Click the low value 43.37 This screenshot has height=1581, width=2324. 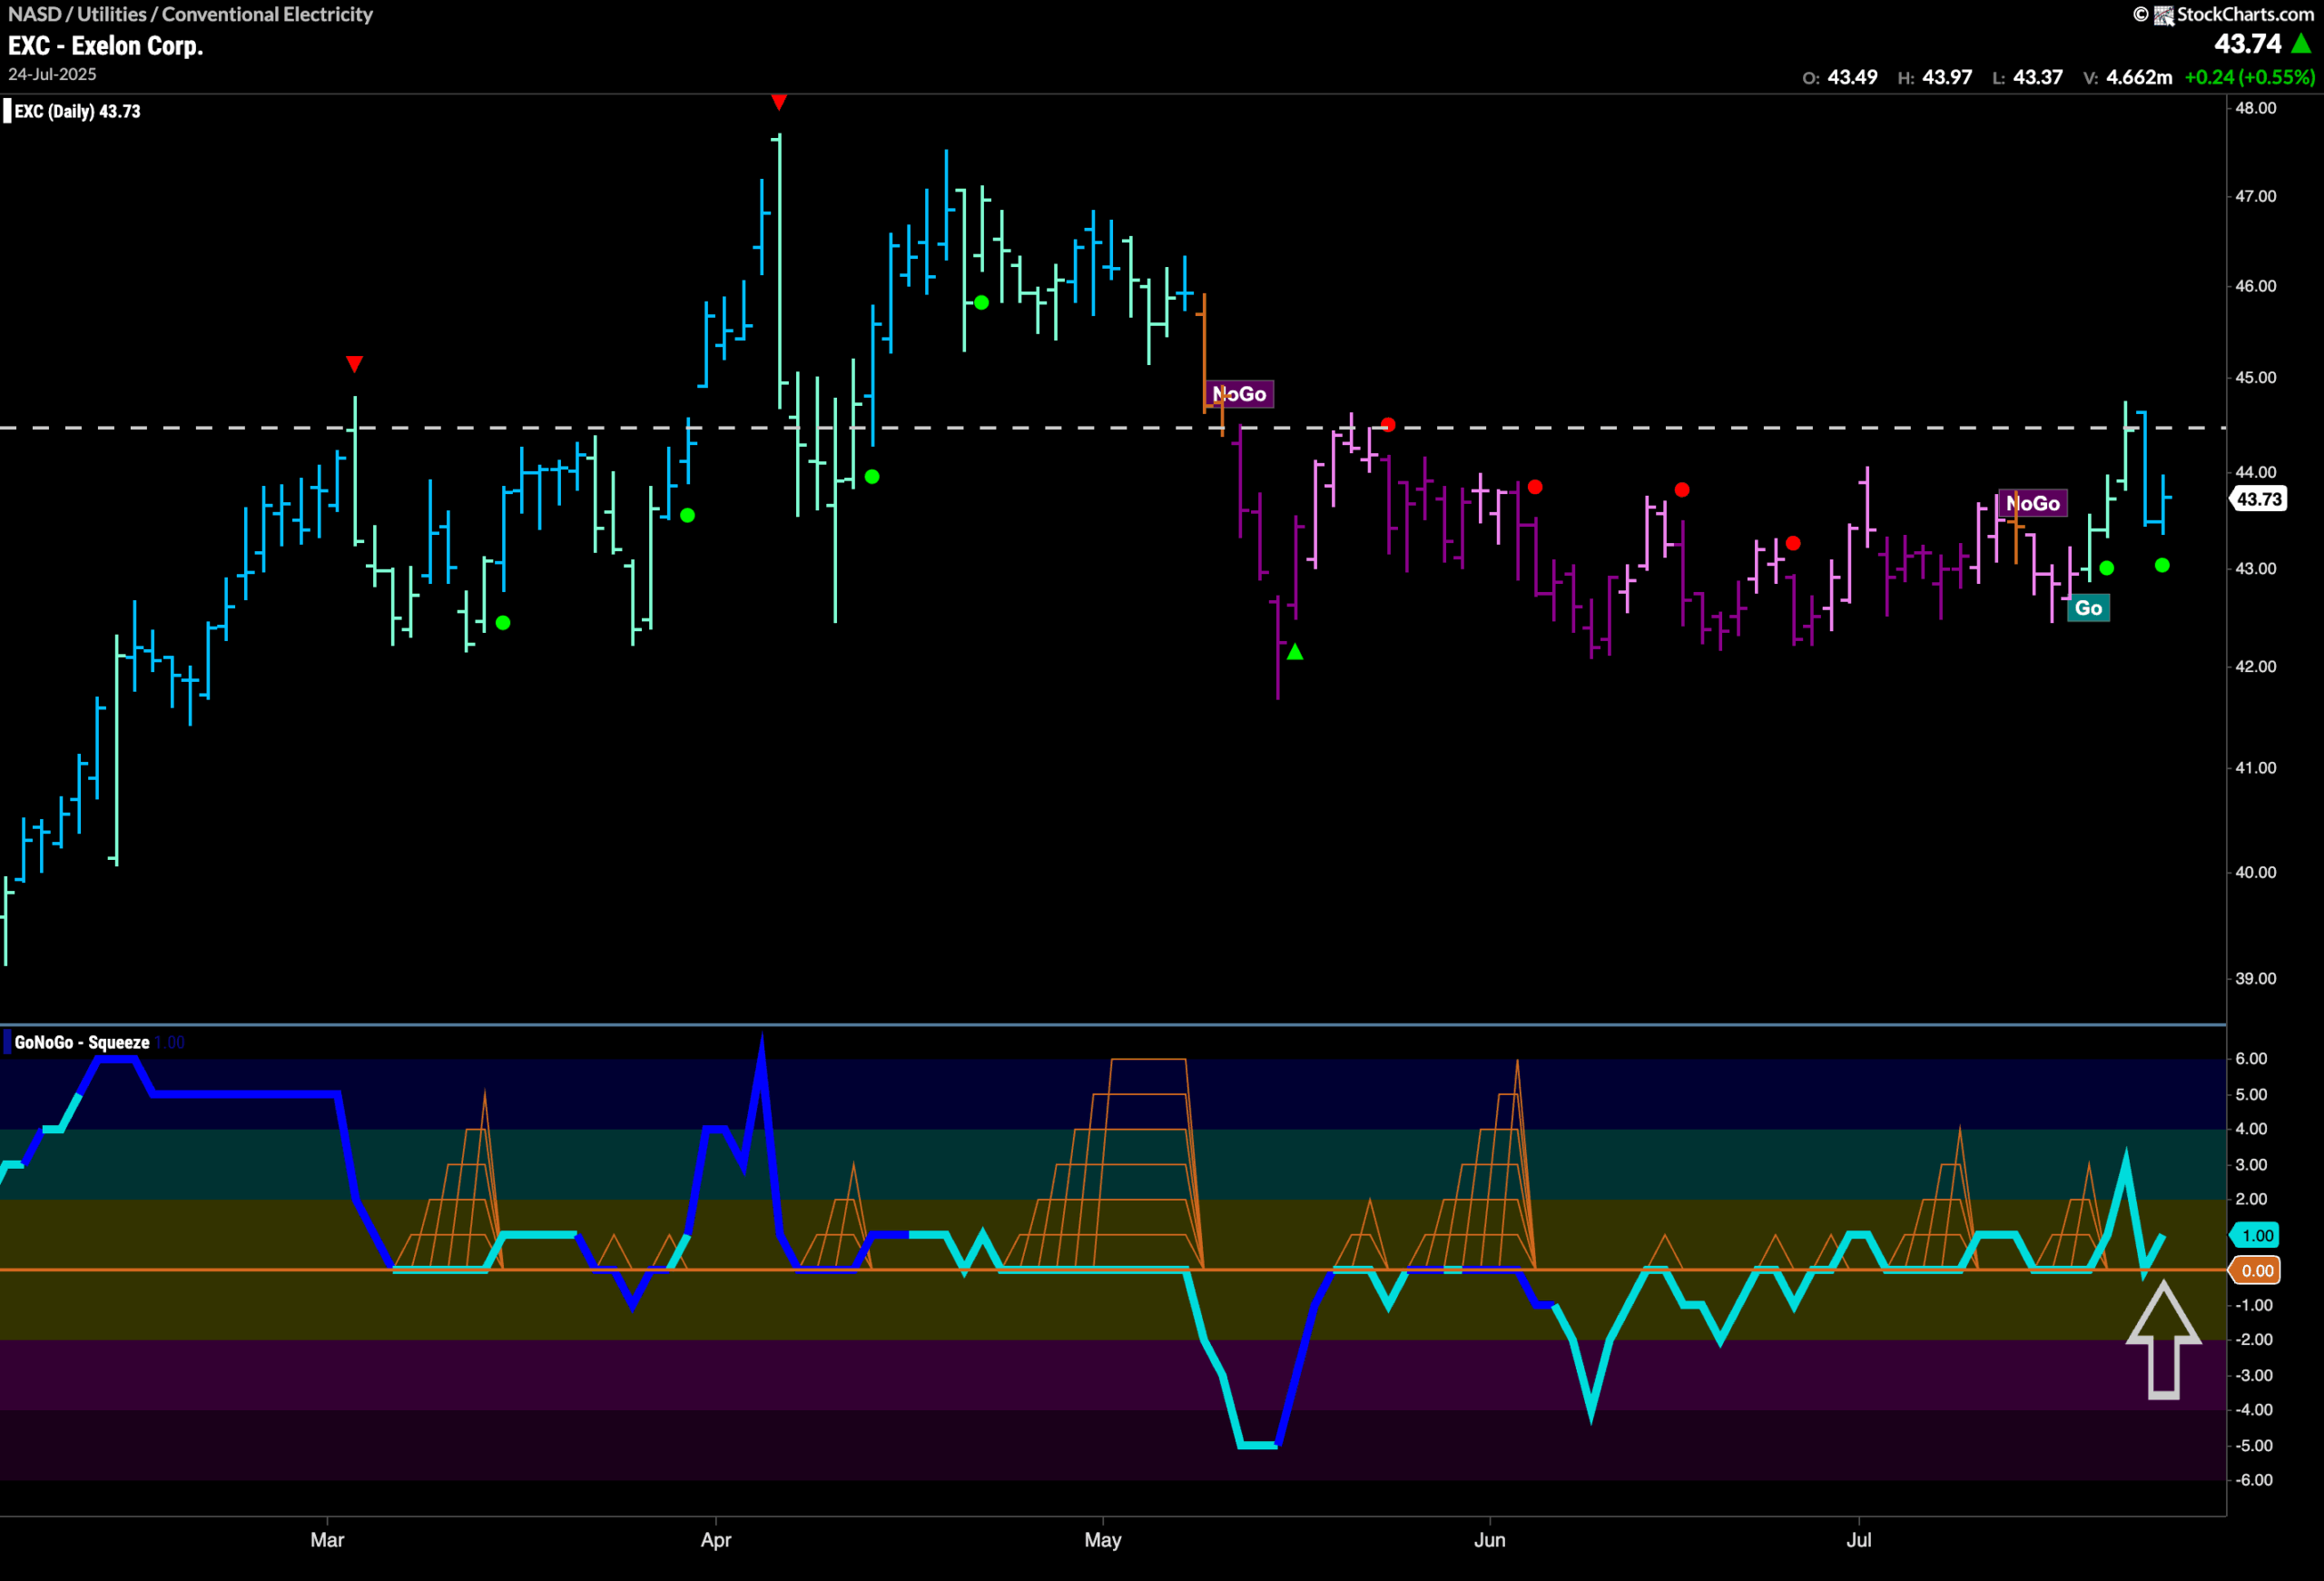[x=2037, y=77]
